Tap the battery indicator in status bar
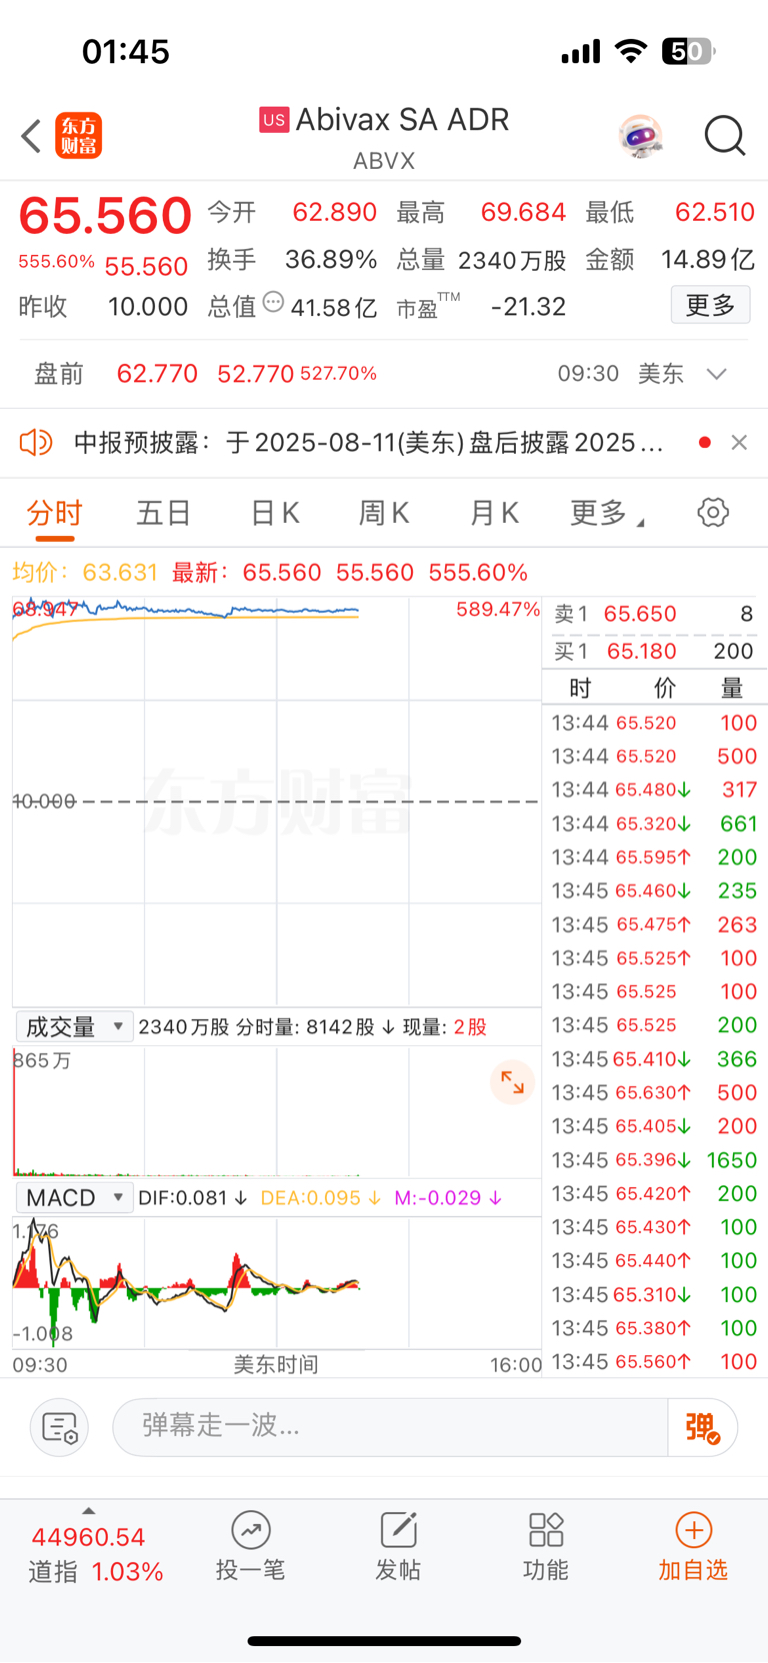The height and width of the screenshot is (1663, 768). point(689,51)
